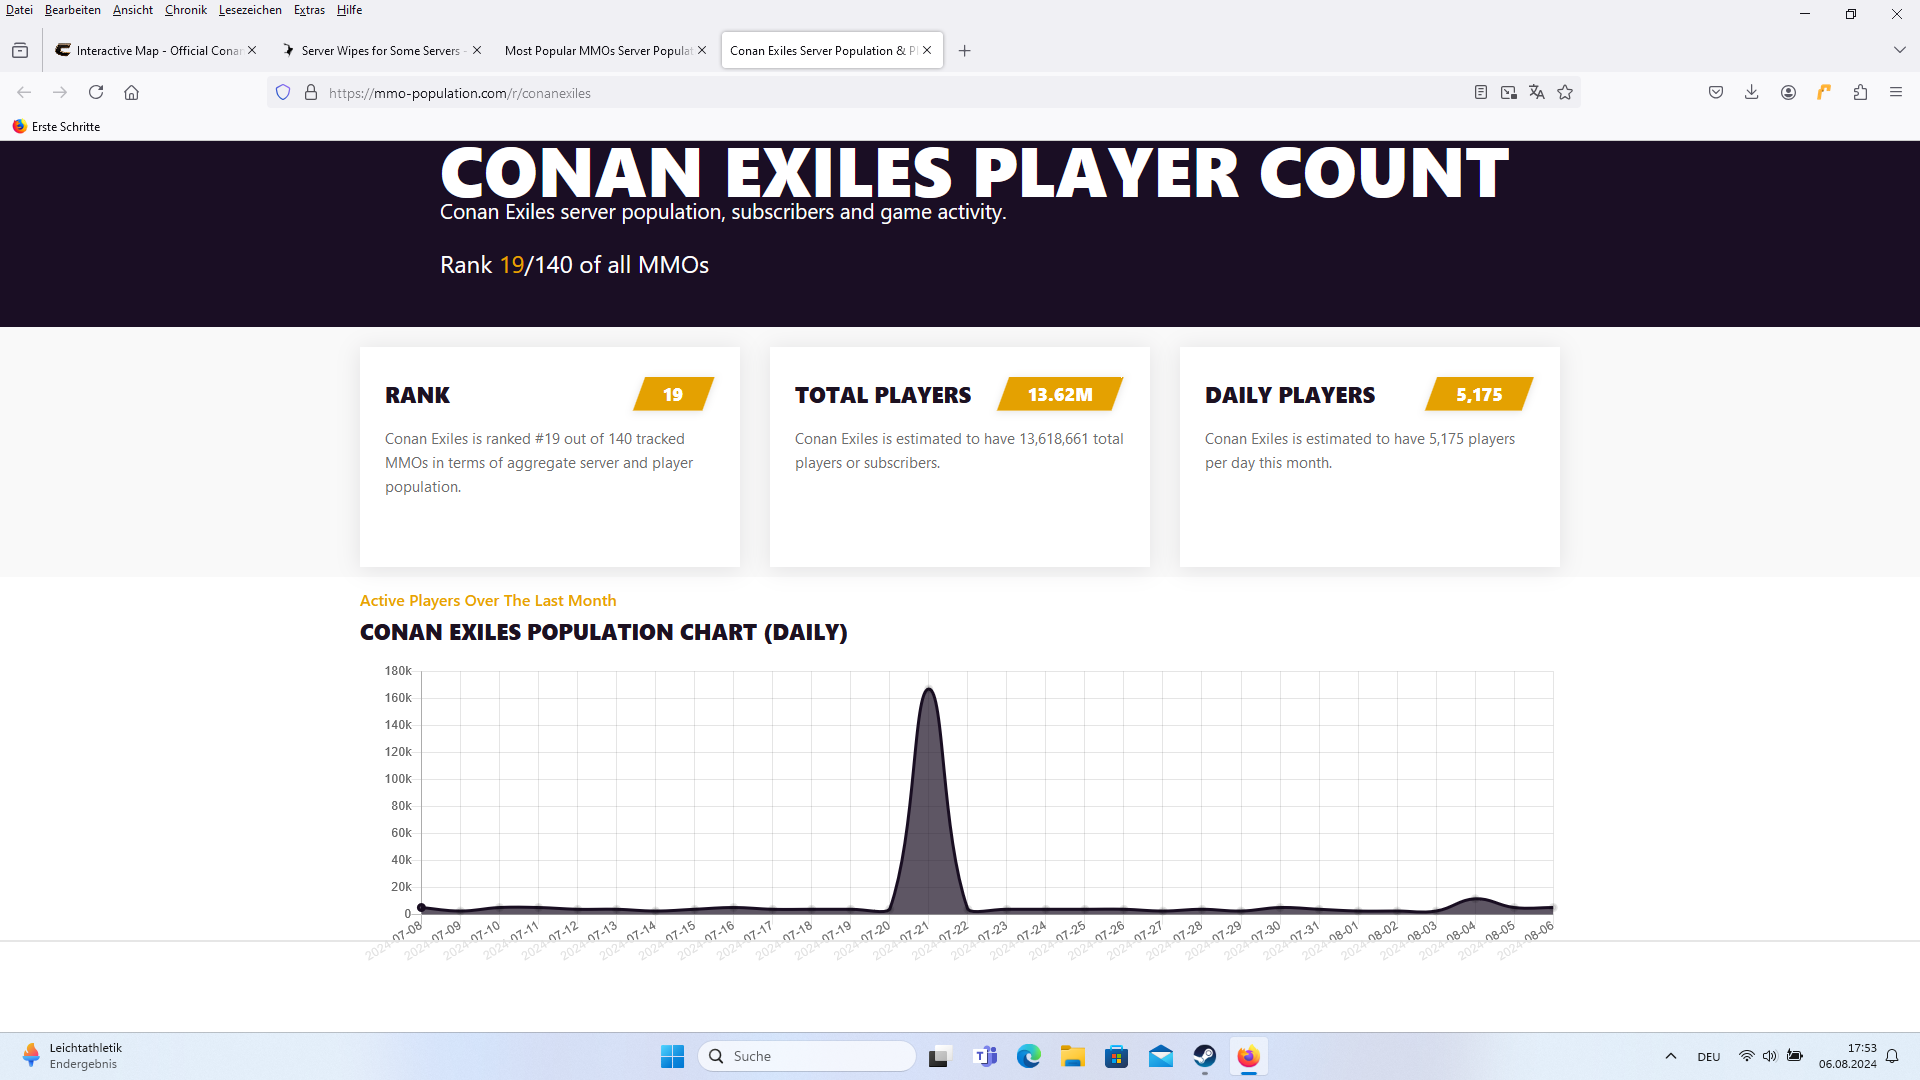1920x1080 pixels.
Task: Open the extensions puzzle icon
Action: point(1860,92)
